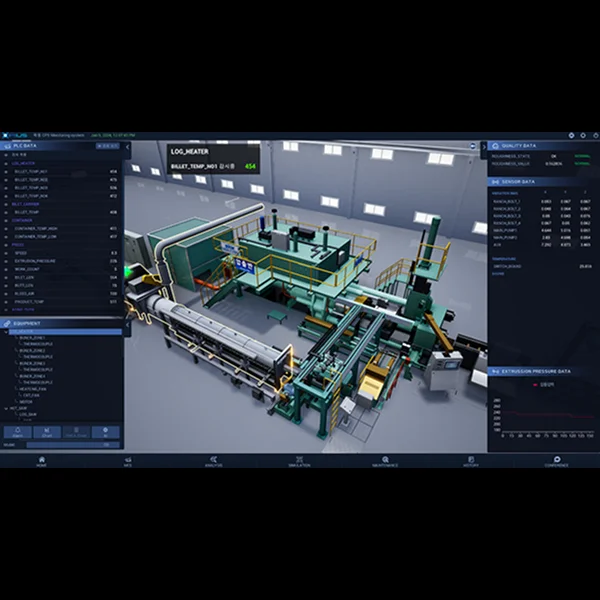The image size is (600, 600).
Task: Click the BILLET_CARRIER group header in PLC data
Action: [x=25, y=204]
